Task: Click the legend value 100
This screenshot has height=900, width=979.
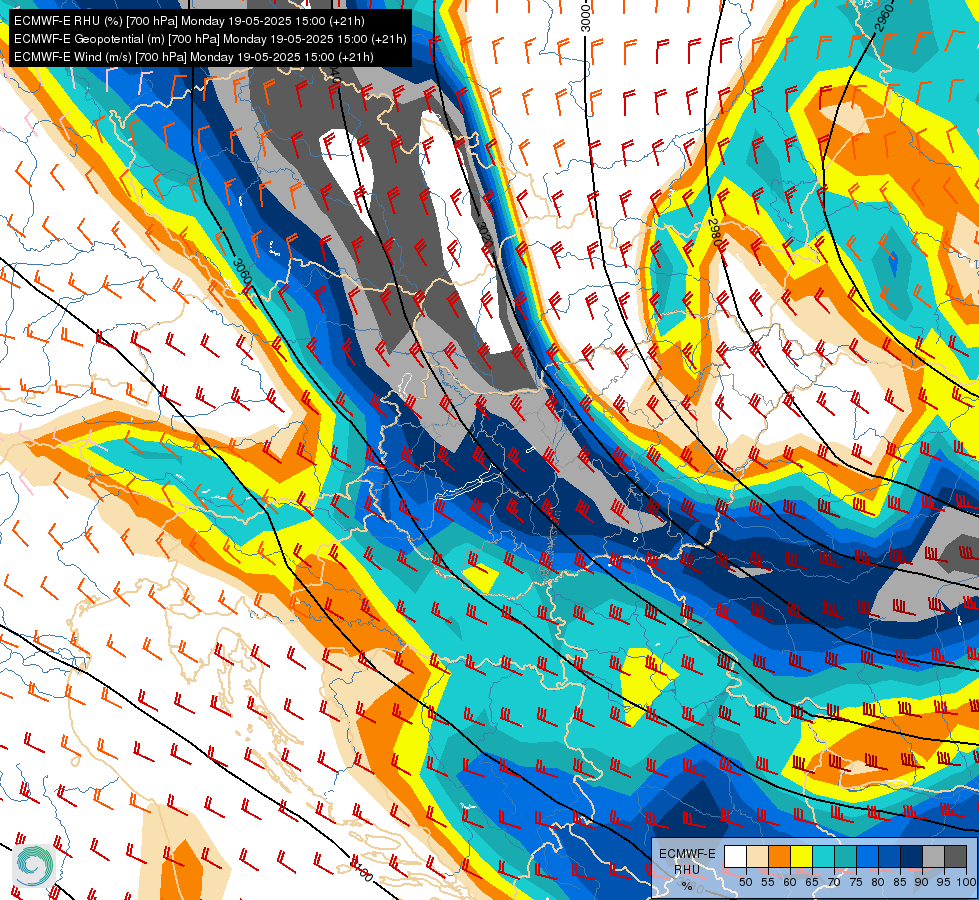Action: tap(966, 882)
